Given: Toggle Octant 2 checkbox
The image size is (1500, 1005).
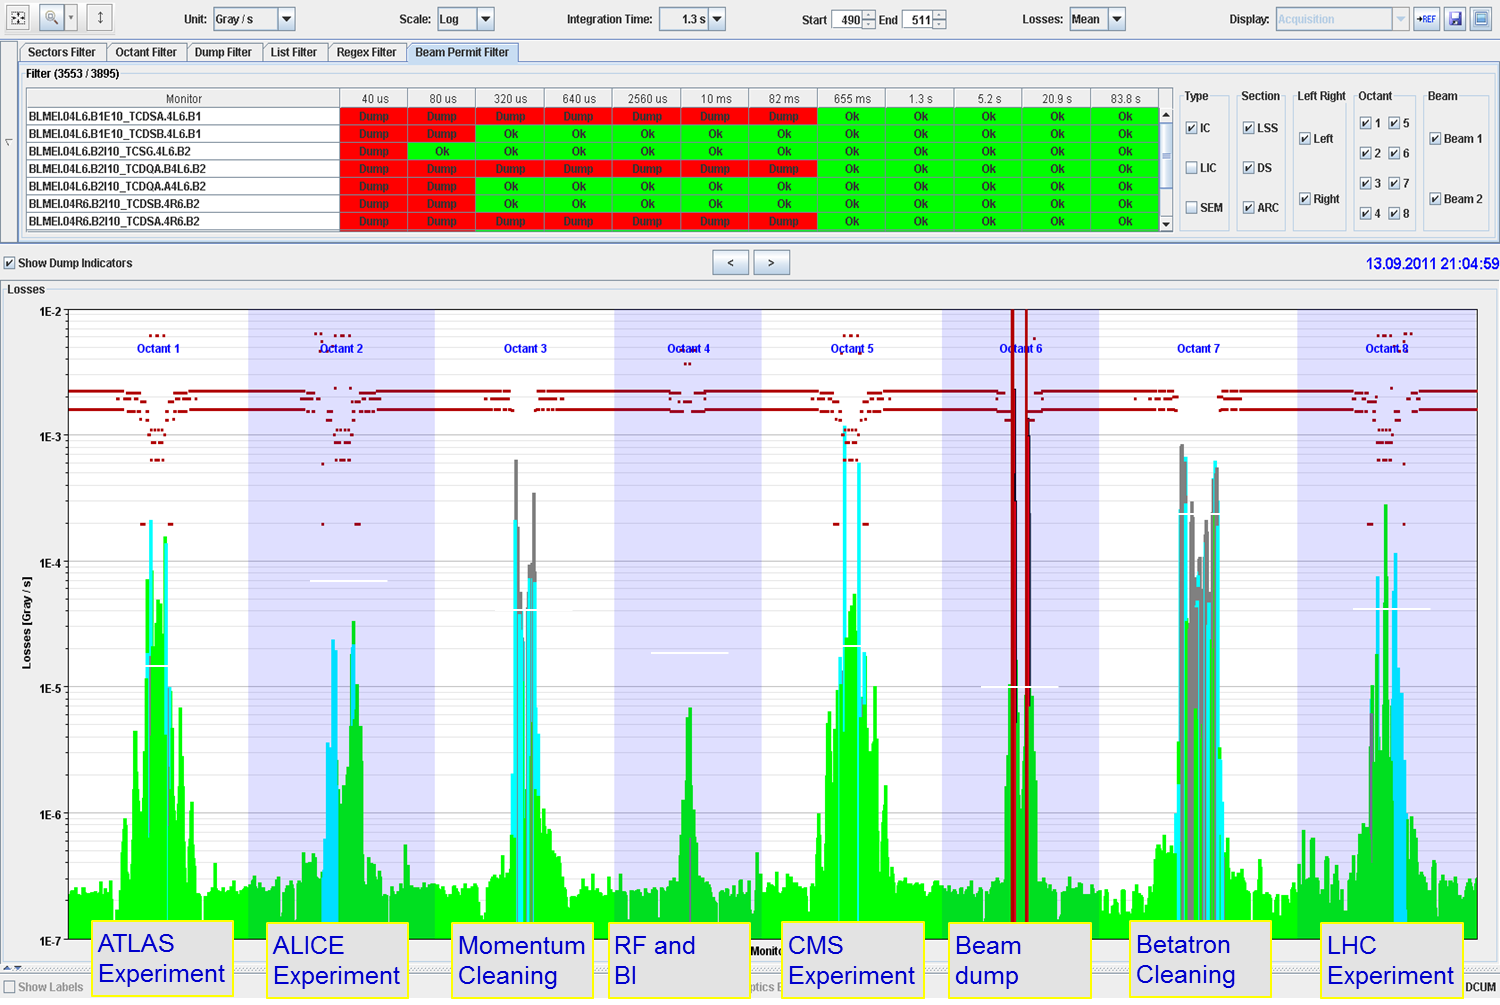Looking at the screenshot, I should coord(1366,153).
